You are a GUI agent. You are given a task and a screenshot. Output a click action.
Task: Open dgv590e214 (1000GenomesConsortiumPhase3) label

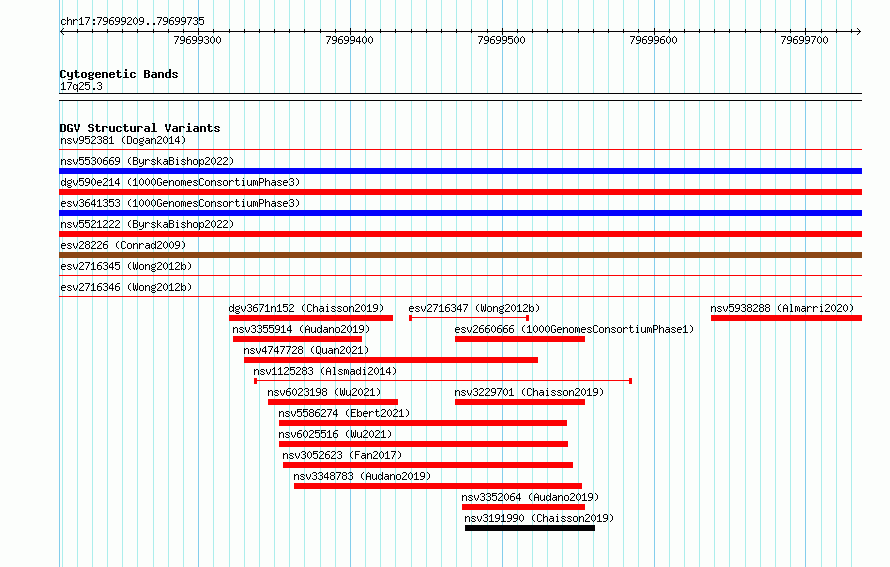pyautogui.click(x=180, y=182)
